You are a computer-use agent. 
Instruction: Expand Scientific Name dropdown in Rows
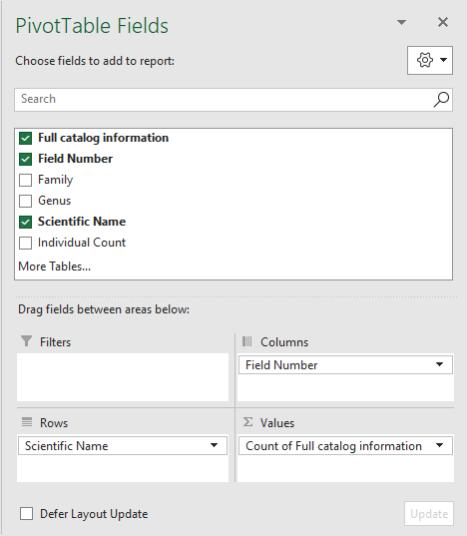pos(214,445)
